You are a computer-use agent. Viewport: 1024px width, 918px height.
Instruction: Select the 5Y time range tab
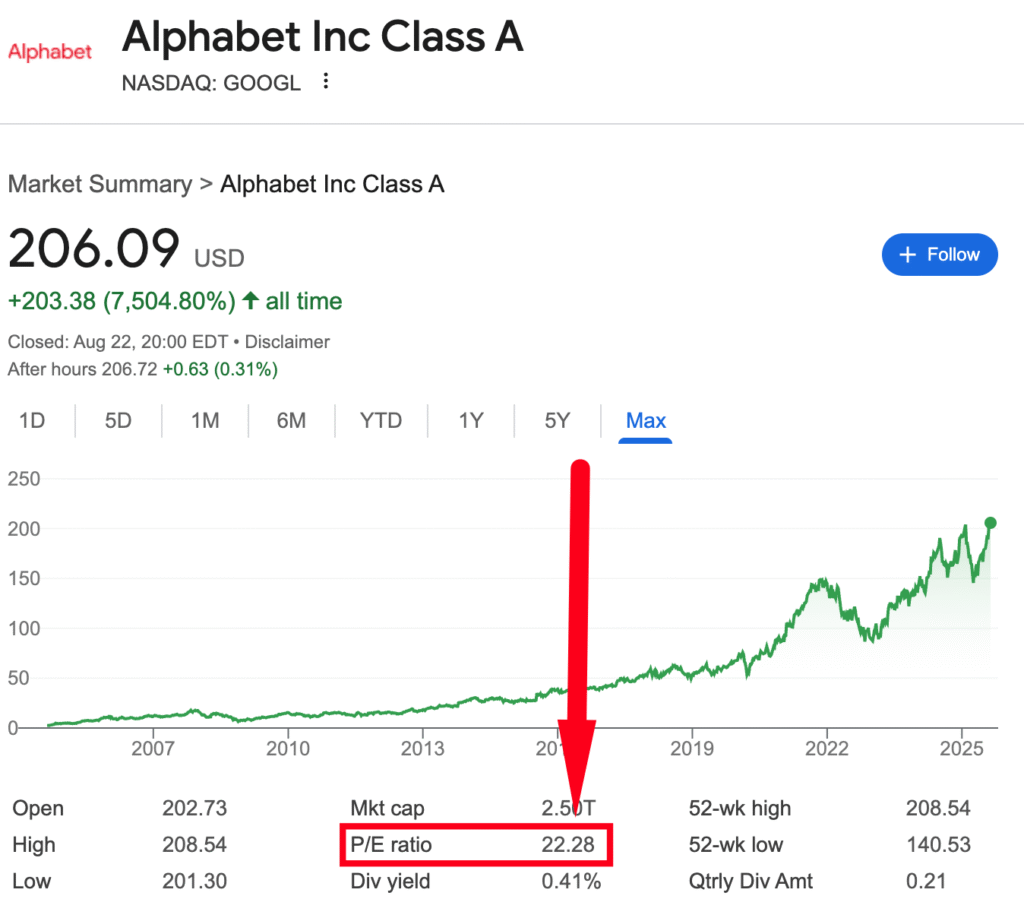coord(557,420)
